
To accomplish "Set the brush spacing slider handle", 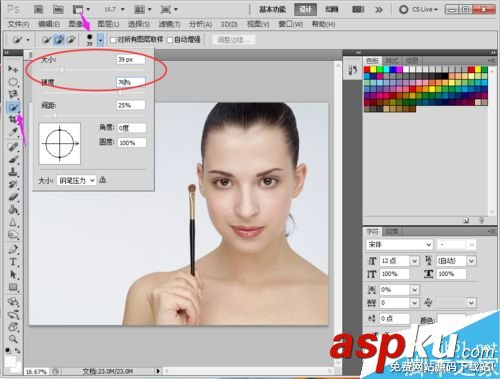I will [x=54, y=115].
